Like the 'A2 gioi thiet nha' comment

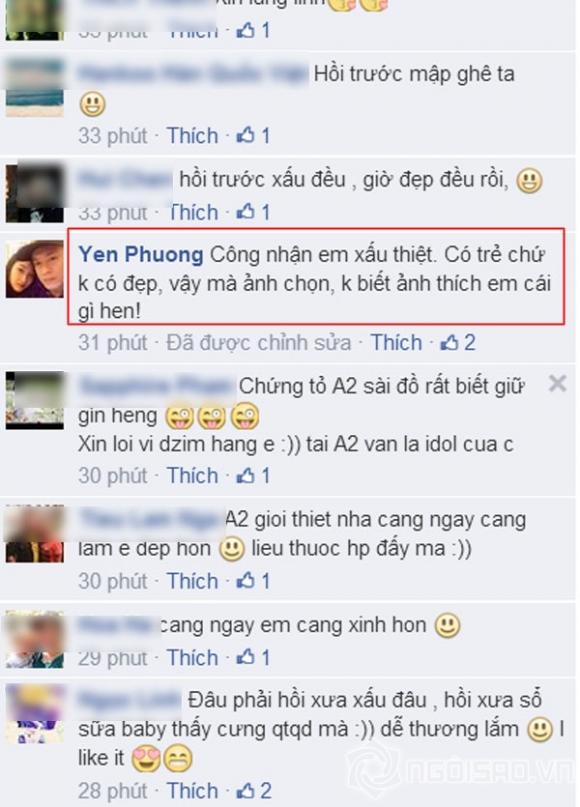click(192, 581)
